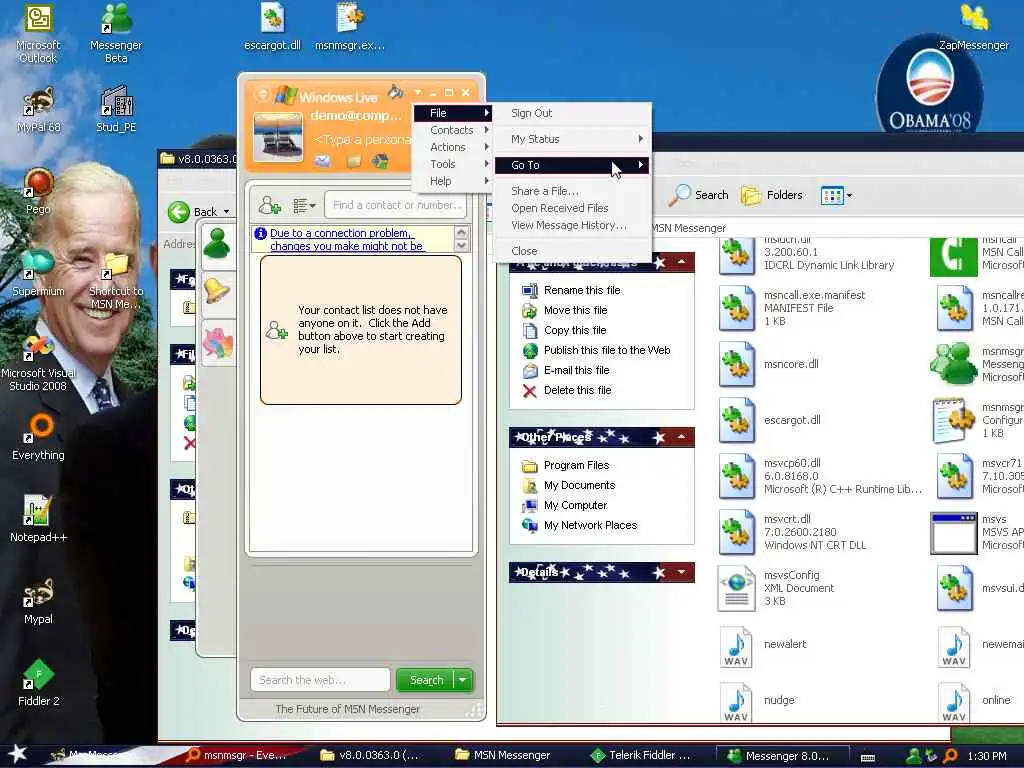Open Actions menu in Messenger

(x=452, y=147)
